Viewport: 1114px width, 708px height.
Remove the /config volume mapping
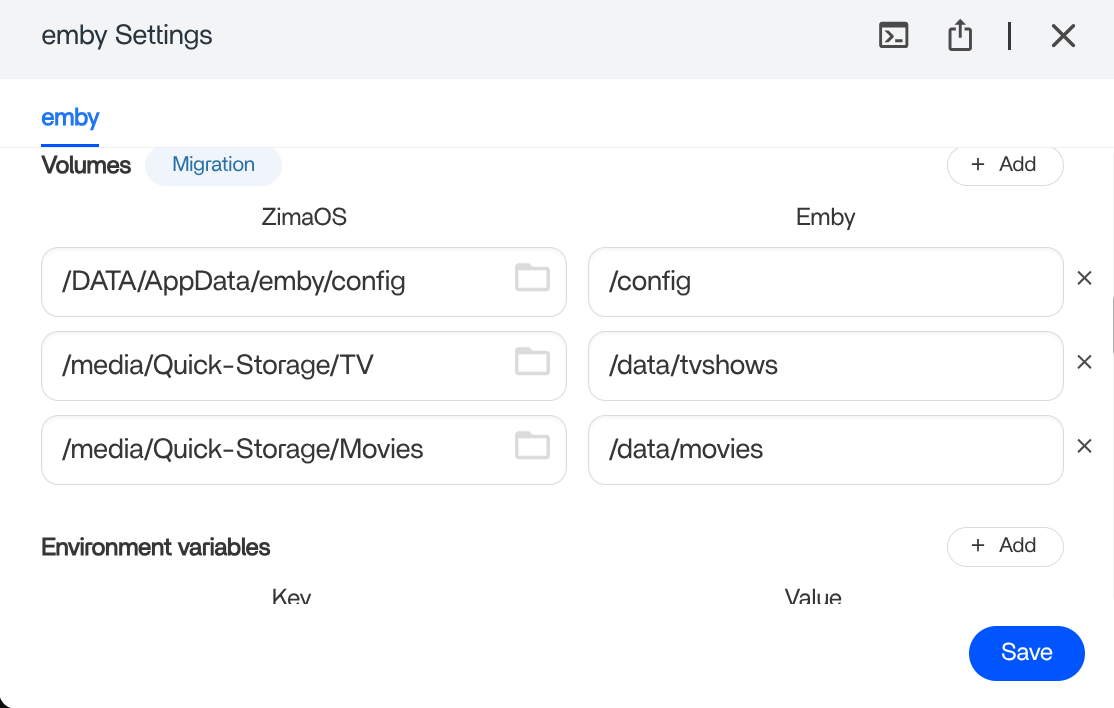click(x=1084, y=279)
